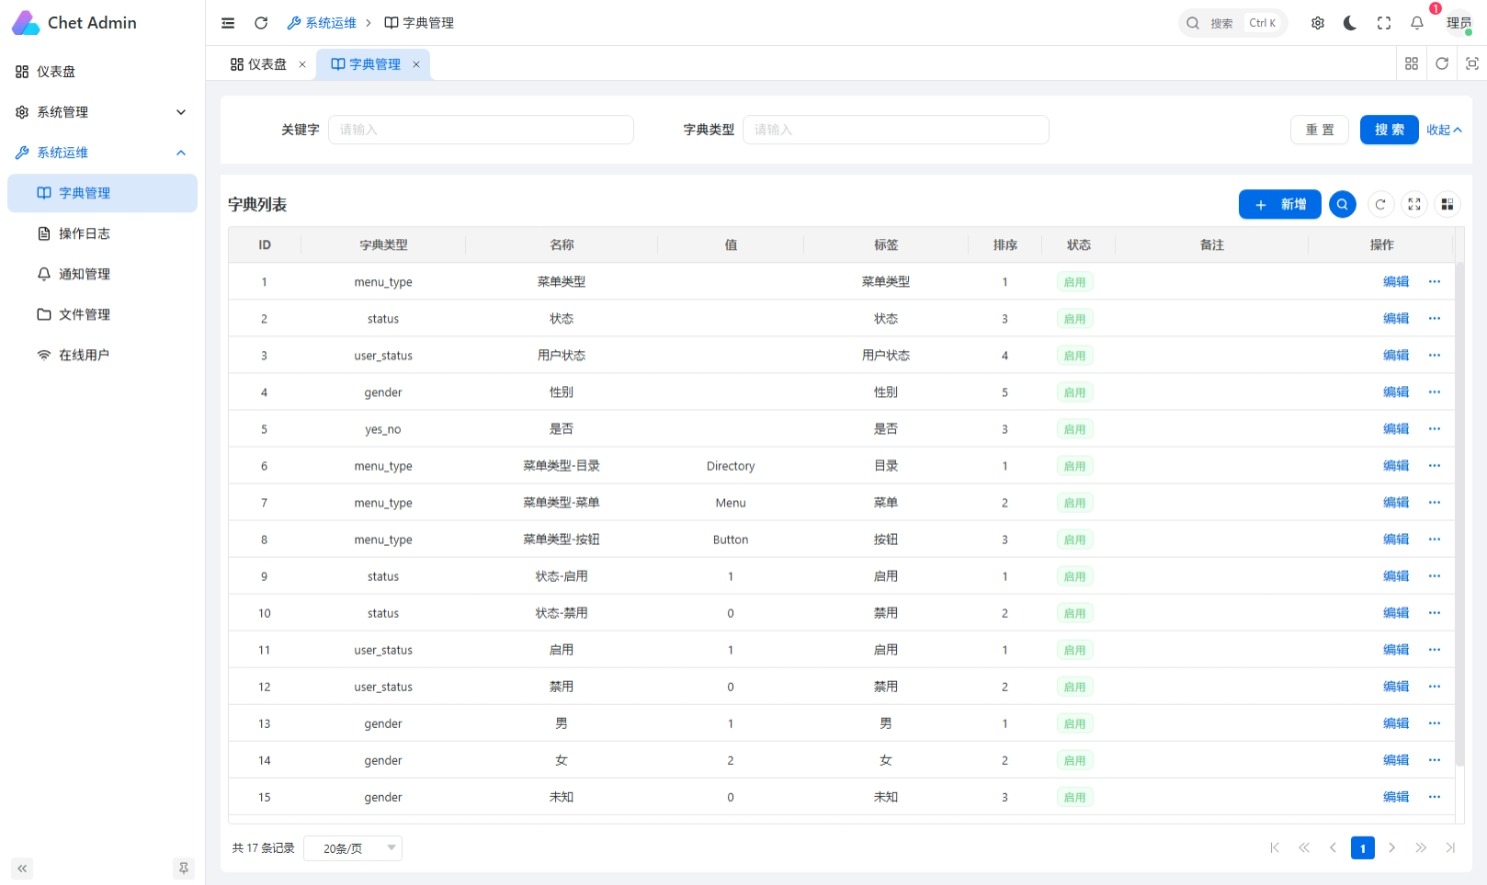1487x885 pixels.
Task: Collapse the sidebar with the double-arrow icon
Action: 22,868
